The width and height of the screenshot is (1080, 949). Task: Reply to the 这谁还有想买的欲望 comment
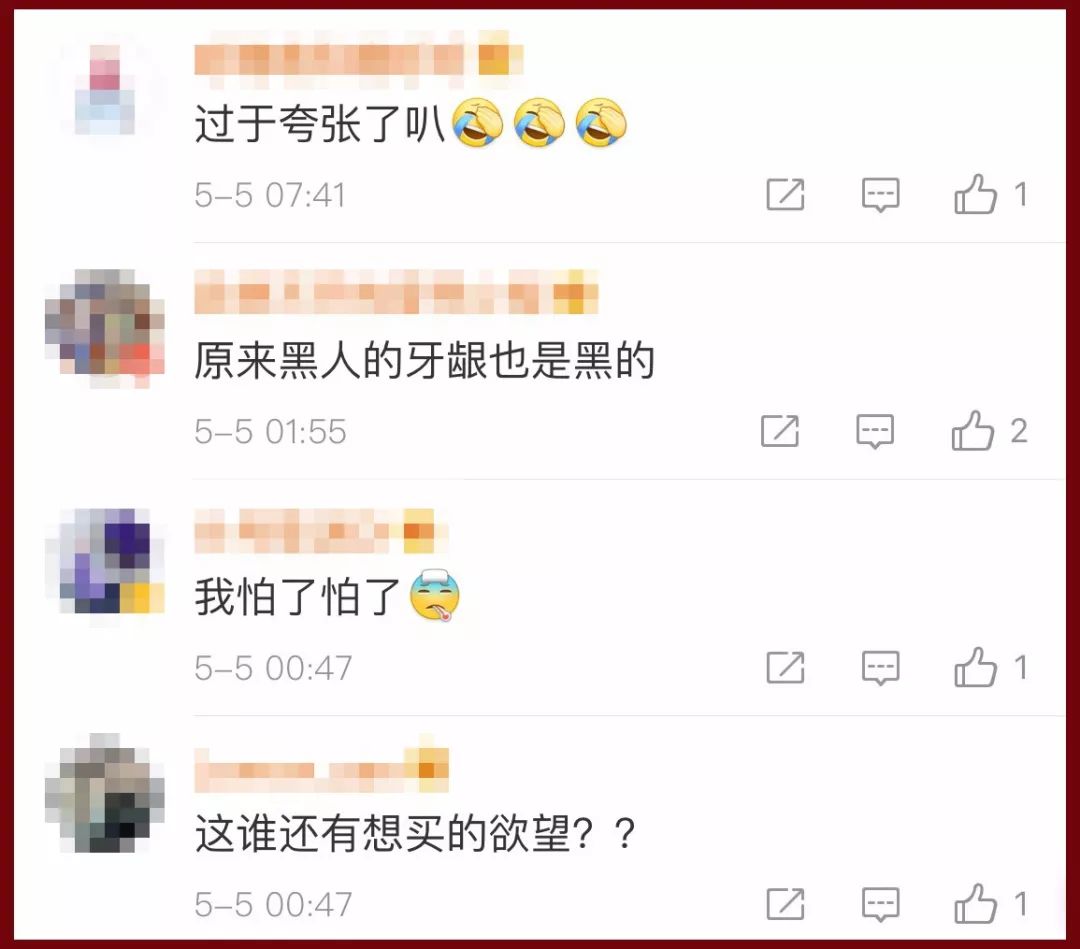[881, 904]
